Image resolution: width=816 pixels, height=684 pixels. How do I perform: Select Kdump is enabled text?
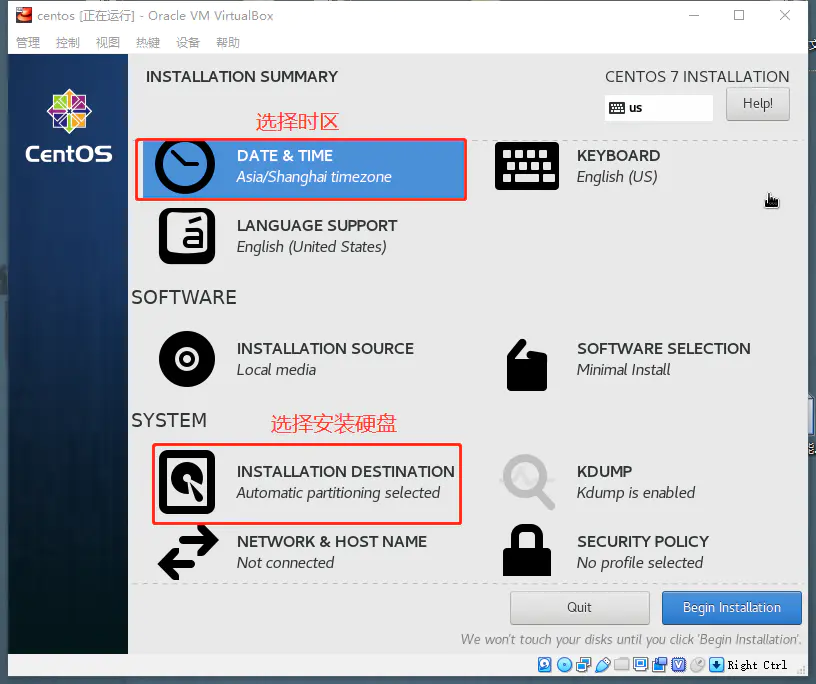636,492
